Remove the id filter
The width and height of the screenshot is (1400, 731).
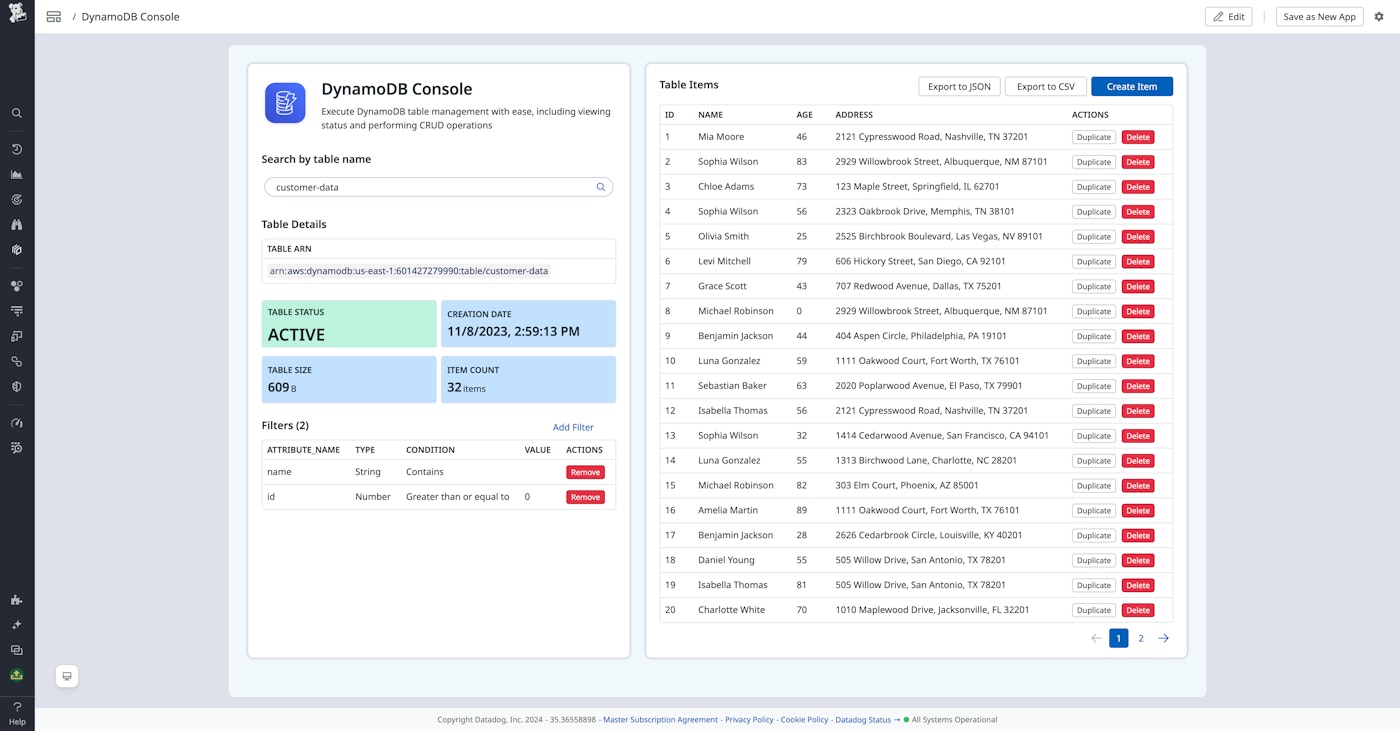point(585,497)
